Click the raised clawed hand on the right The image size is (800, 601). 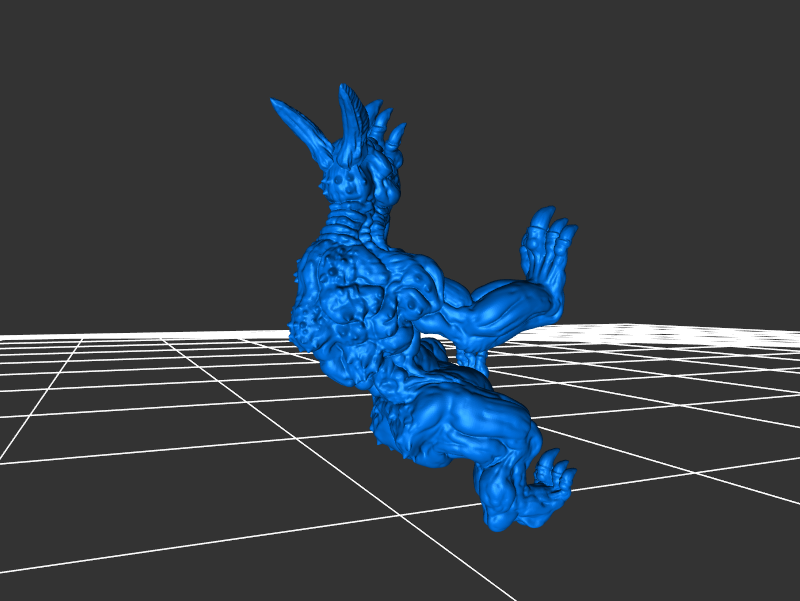pos(545,255)
